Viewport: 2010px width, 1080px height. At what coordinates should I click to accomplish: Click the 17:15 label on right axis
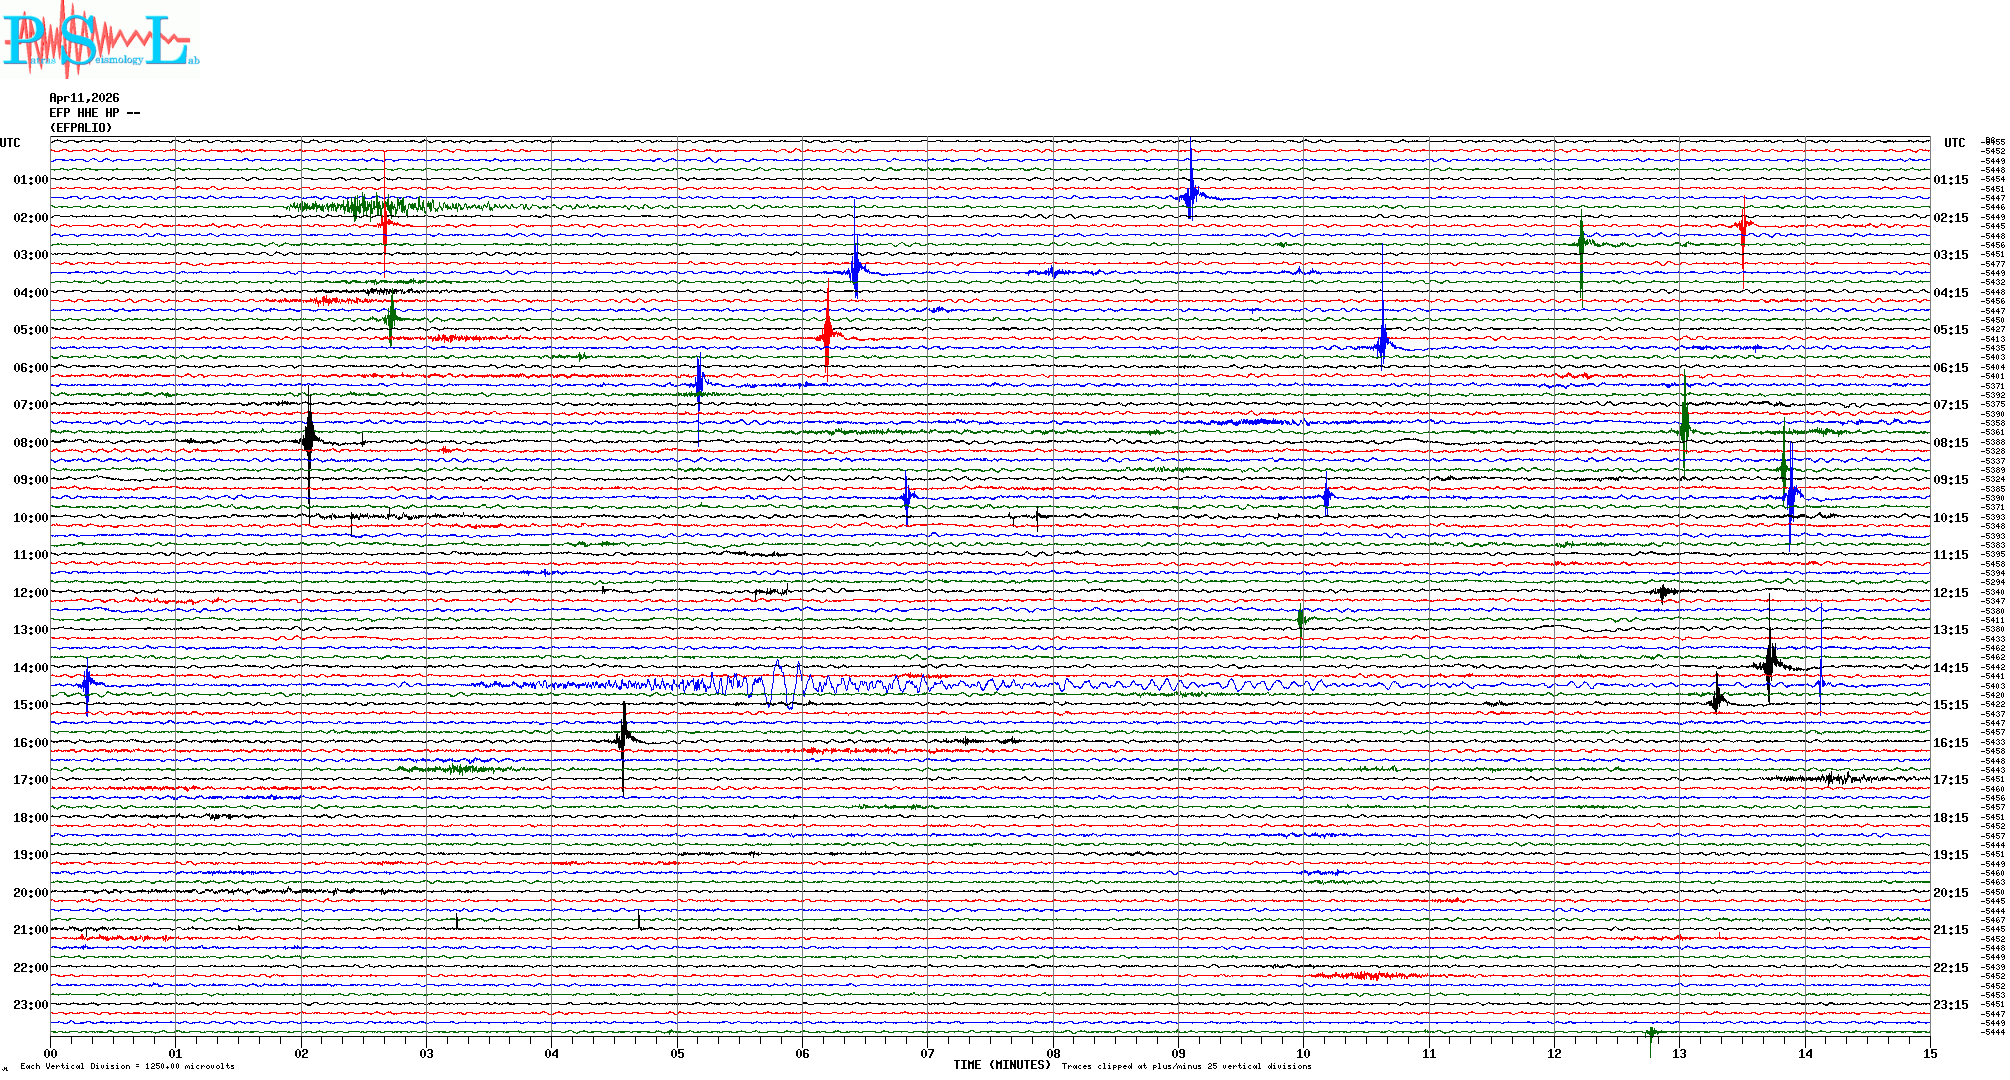[1950, 780]
